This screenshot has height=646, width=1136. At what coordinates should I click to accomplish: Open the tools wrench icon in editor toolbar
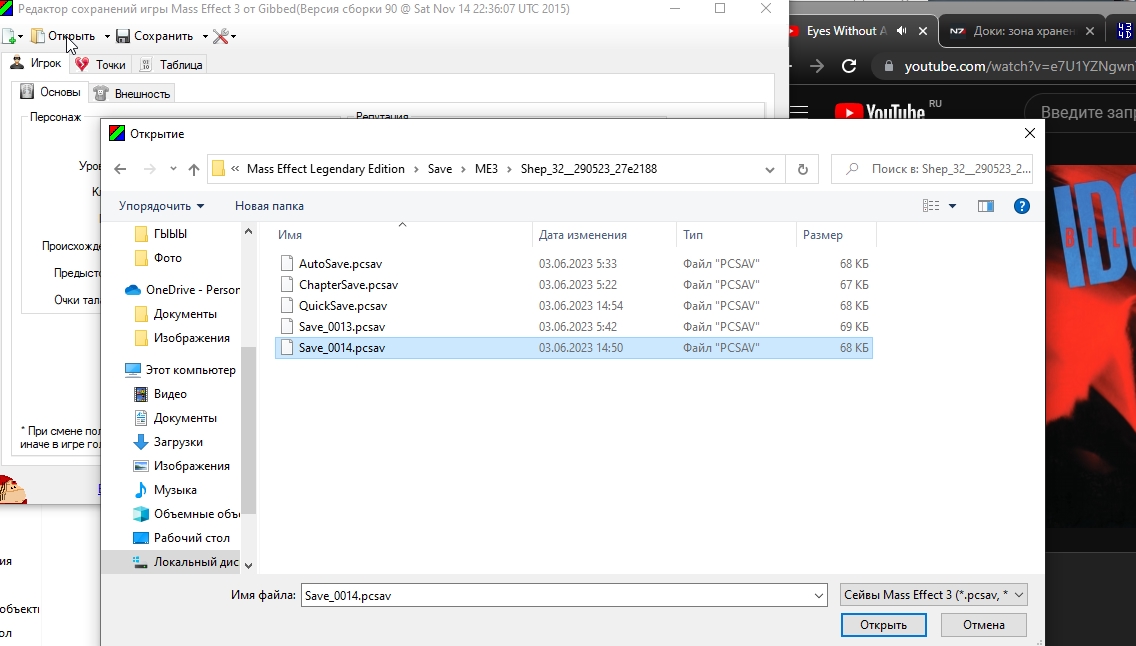pyautogui.click(x=220, y=35)
